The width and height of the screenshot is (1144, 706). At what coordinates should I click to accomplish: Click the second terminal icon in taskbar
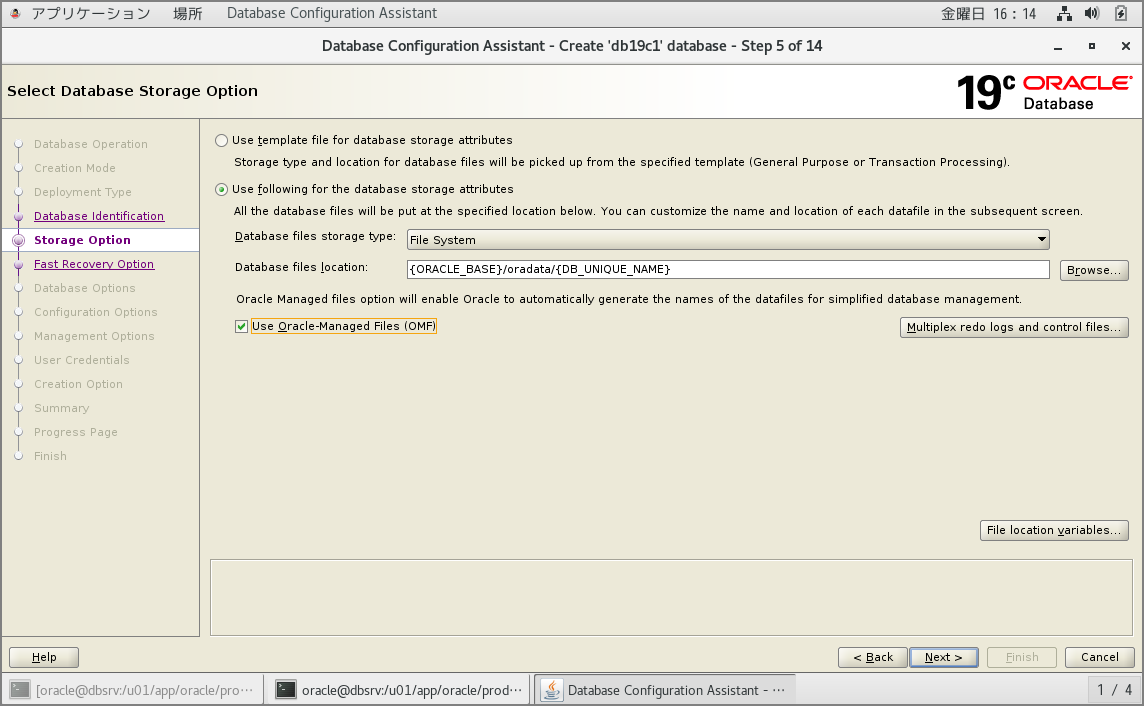[286, 688]
